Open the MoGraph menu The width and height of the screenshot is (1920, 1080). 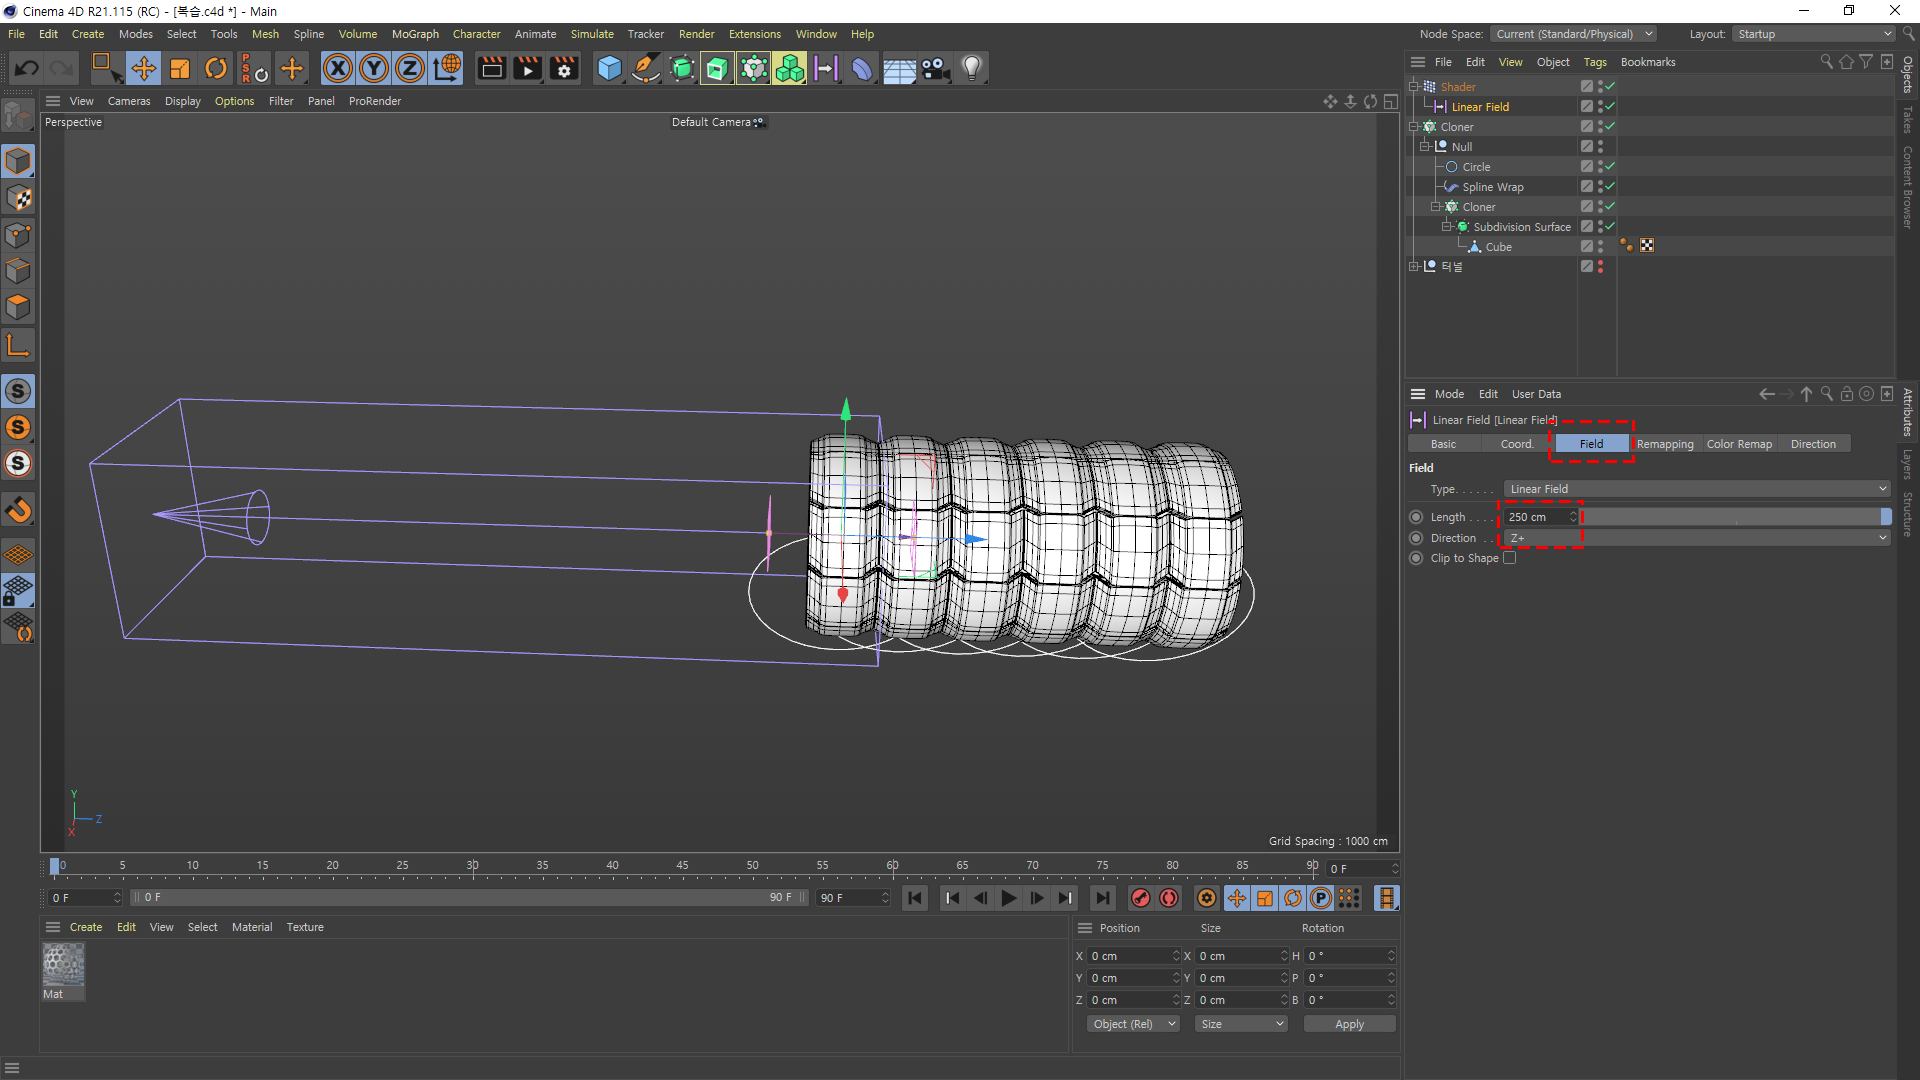tap(415, 34)
